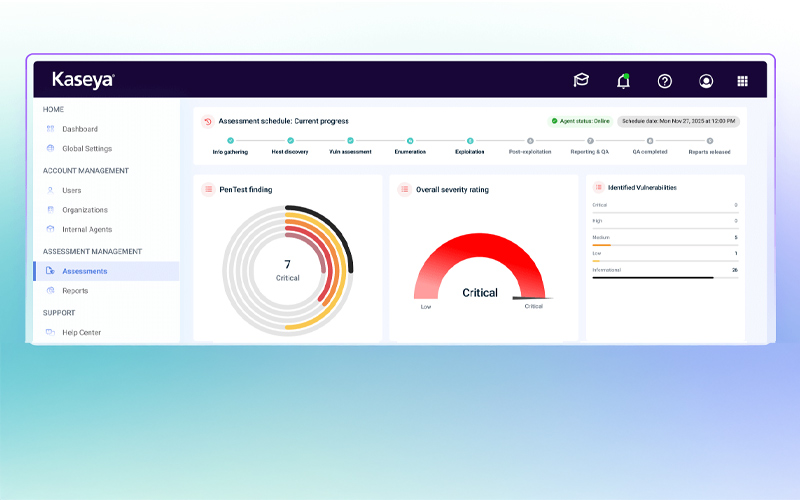Open the Help Center link

coord(81,332)
